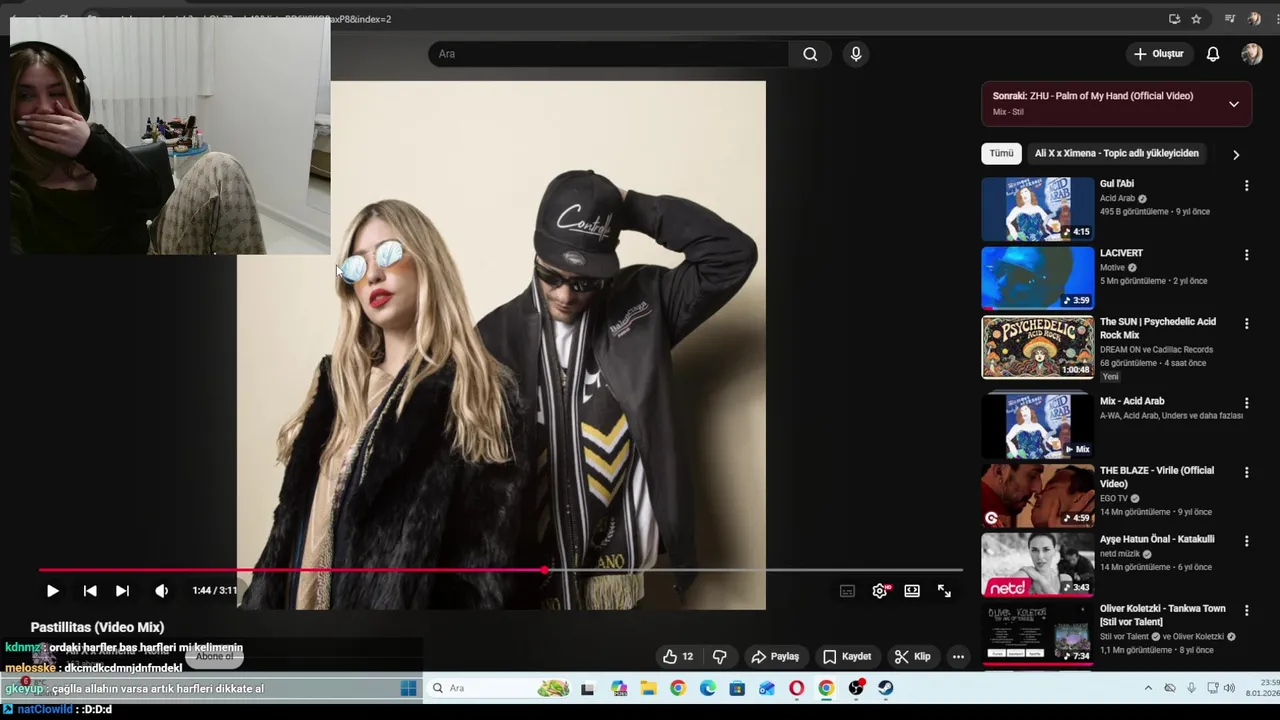Open options menu for Mix - Acid Arab
This screenshot has height=720, width=1280.
pos(1246,403)
